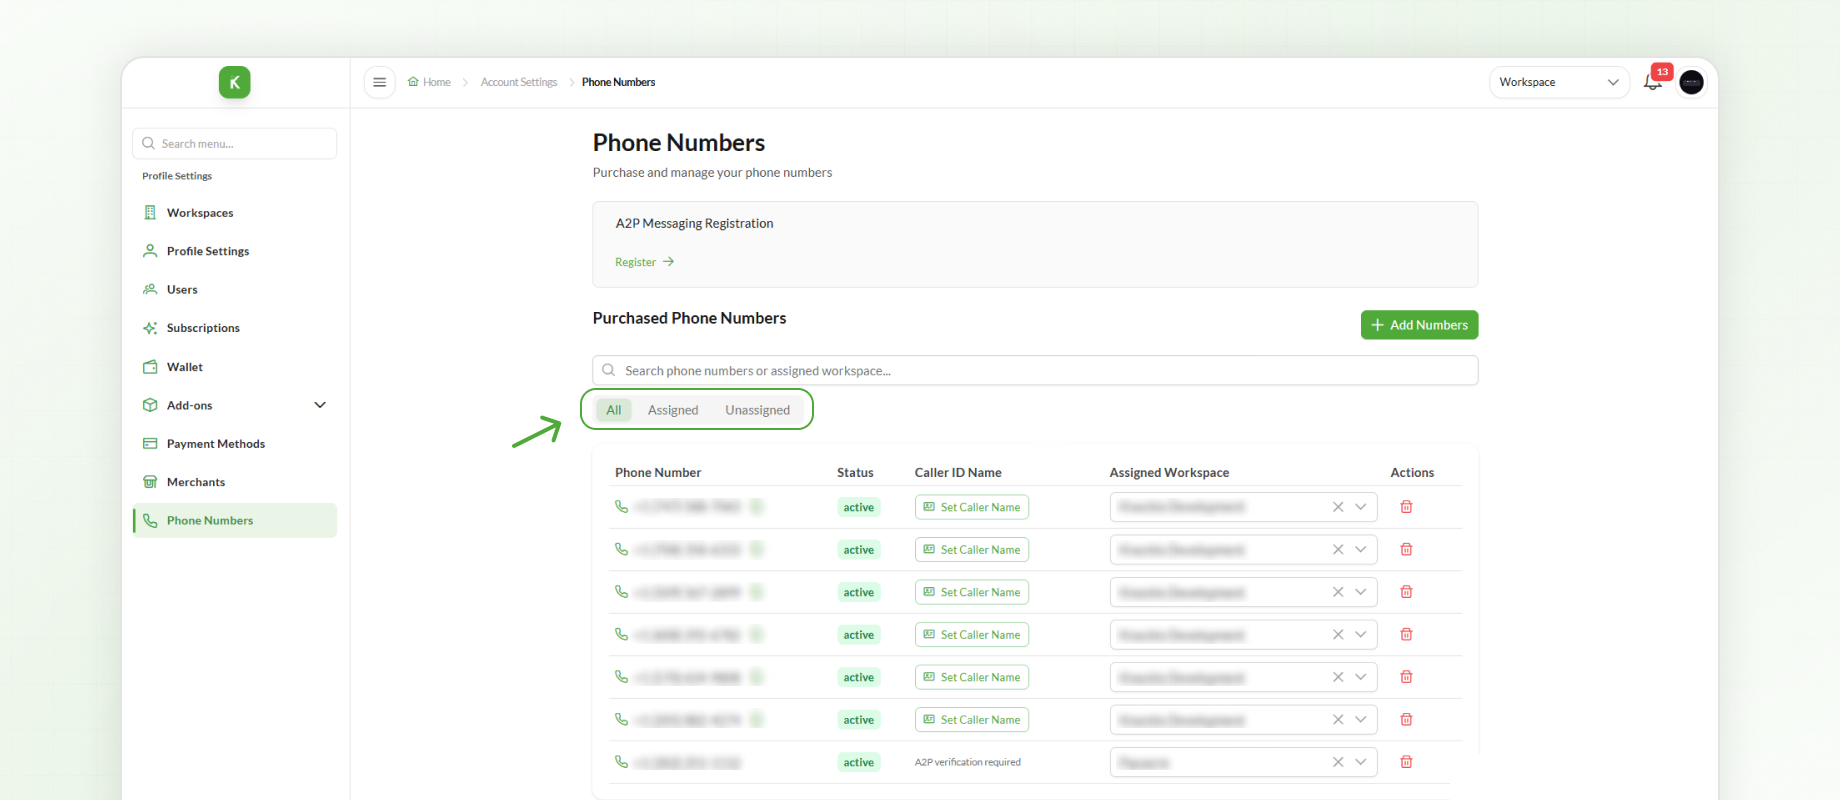Open Account Settings breadcrumb link

pos(519,82)
